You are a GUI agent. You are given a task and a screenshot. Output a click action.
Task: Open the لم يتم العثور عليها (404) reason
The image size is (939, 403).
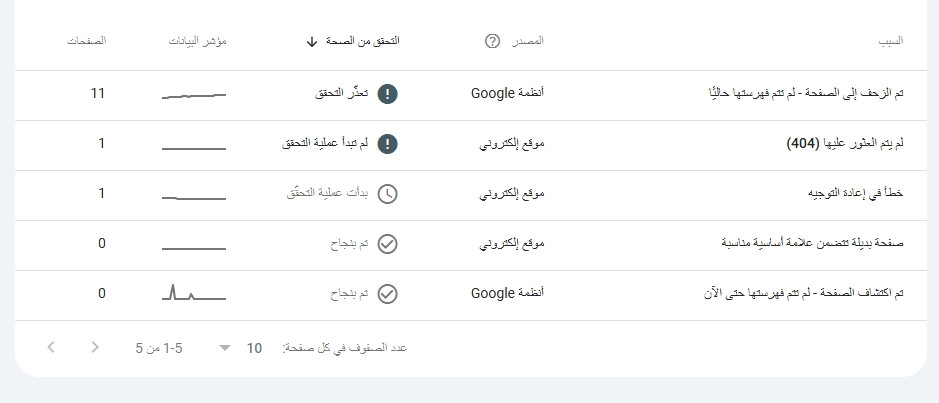point(845,144)
